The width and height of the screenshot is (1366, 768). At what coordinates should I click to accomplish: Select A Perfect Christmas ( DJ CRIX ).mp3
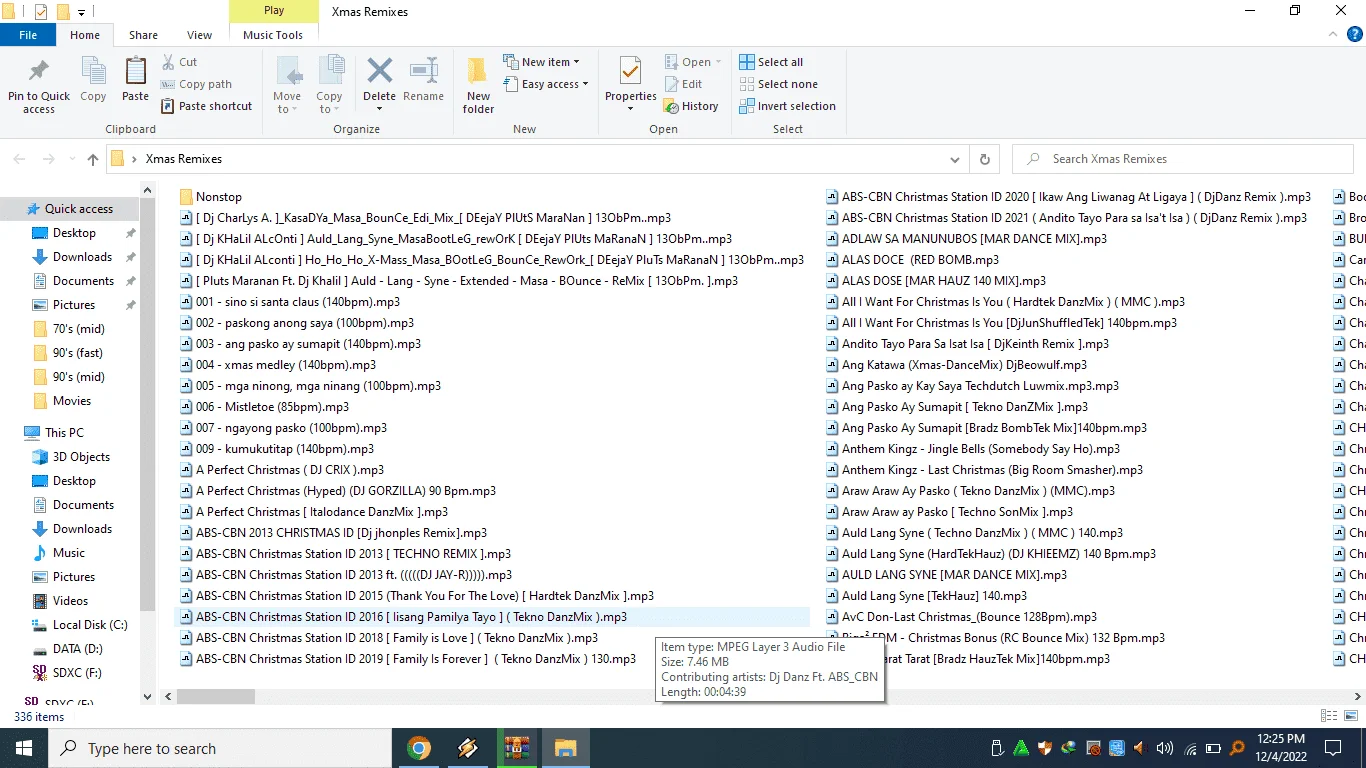[x=282, y=470]
